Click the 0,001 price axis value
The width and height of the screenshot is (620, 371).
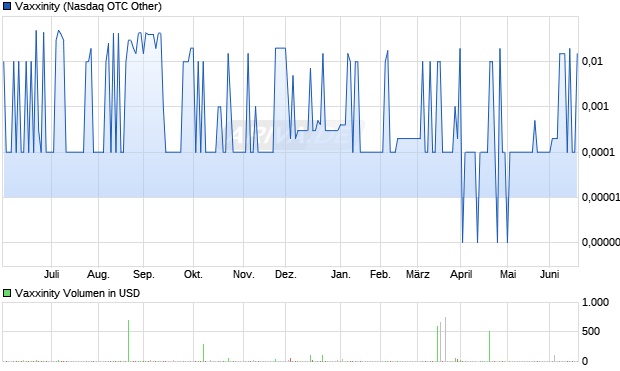point(595,106)
